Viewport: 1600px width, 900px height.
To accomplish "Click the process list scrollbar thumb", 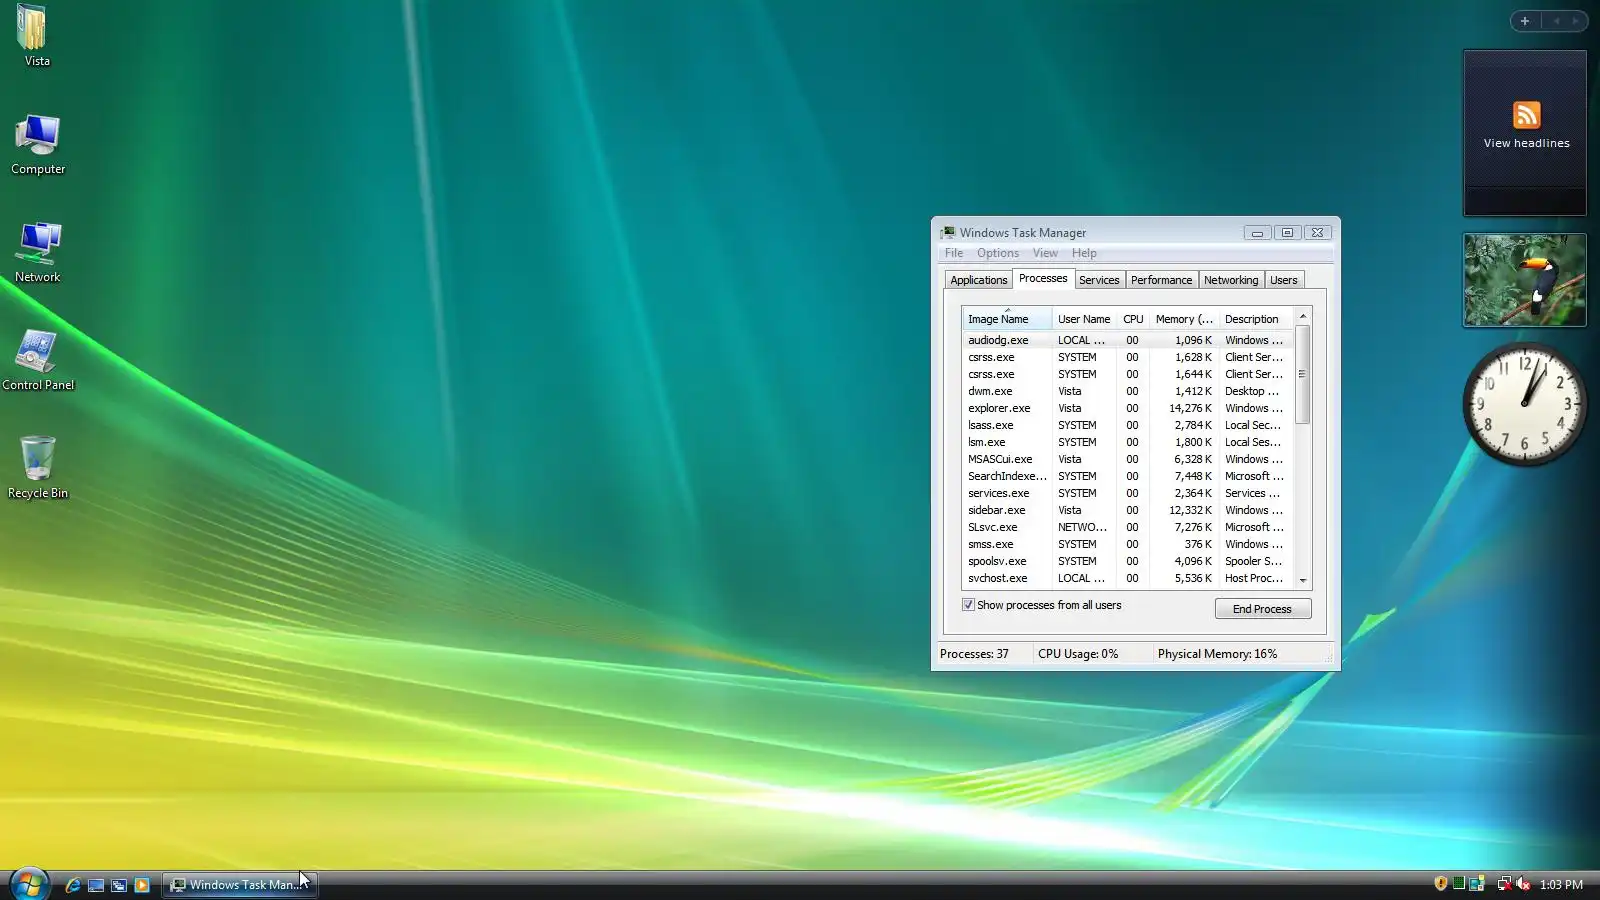I will coord(1303,374).
